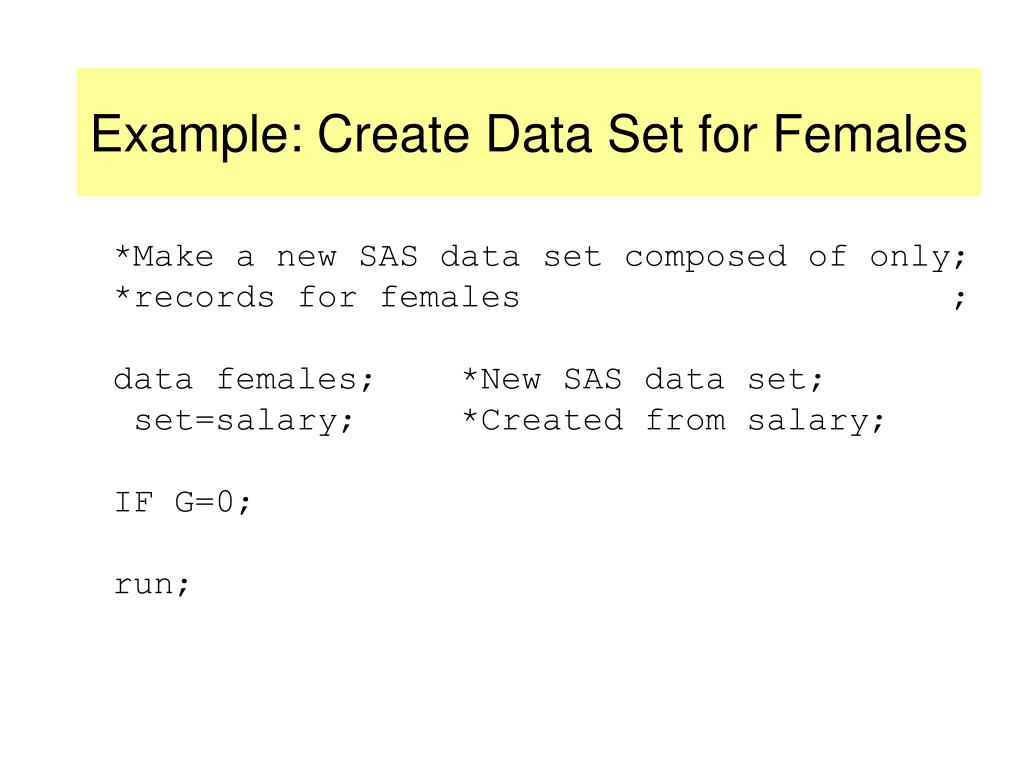Click the slide title 'Example: Create Data Set for Females'
Image resolution: width=1024 pixels, height=768 pixels.
point(528,136)
